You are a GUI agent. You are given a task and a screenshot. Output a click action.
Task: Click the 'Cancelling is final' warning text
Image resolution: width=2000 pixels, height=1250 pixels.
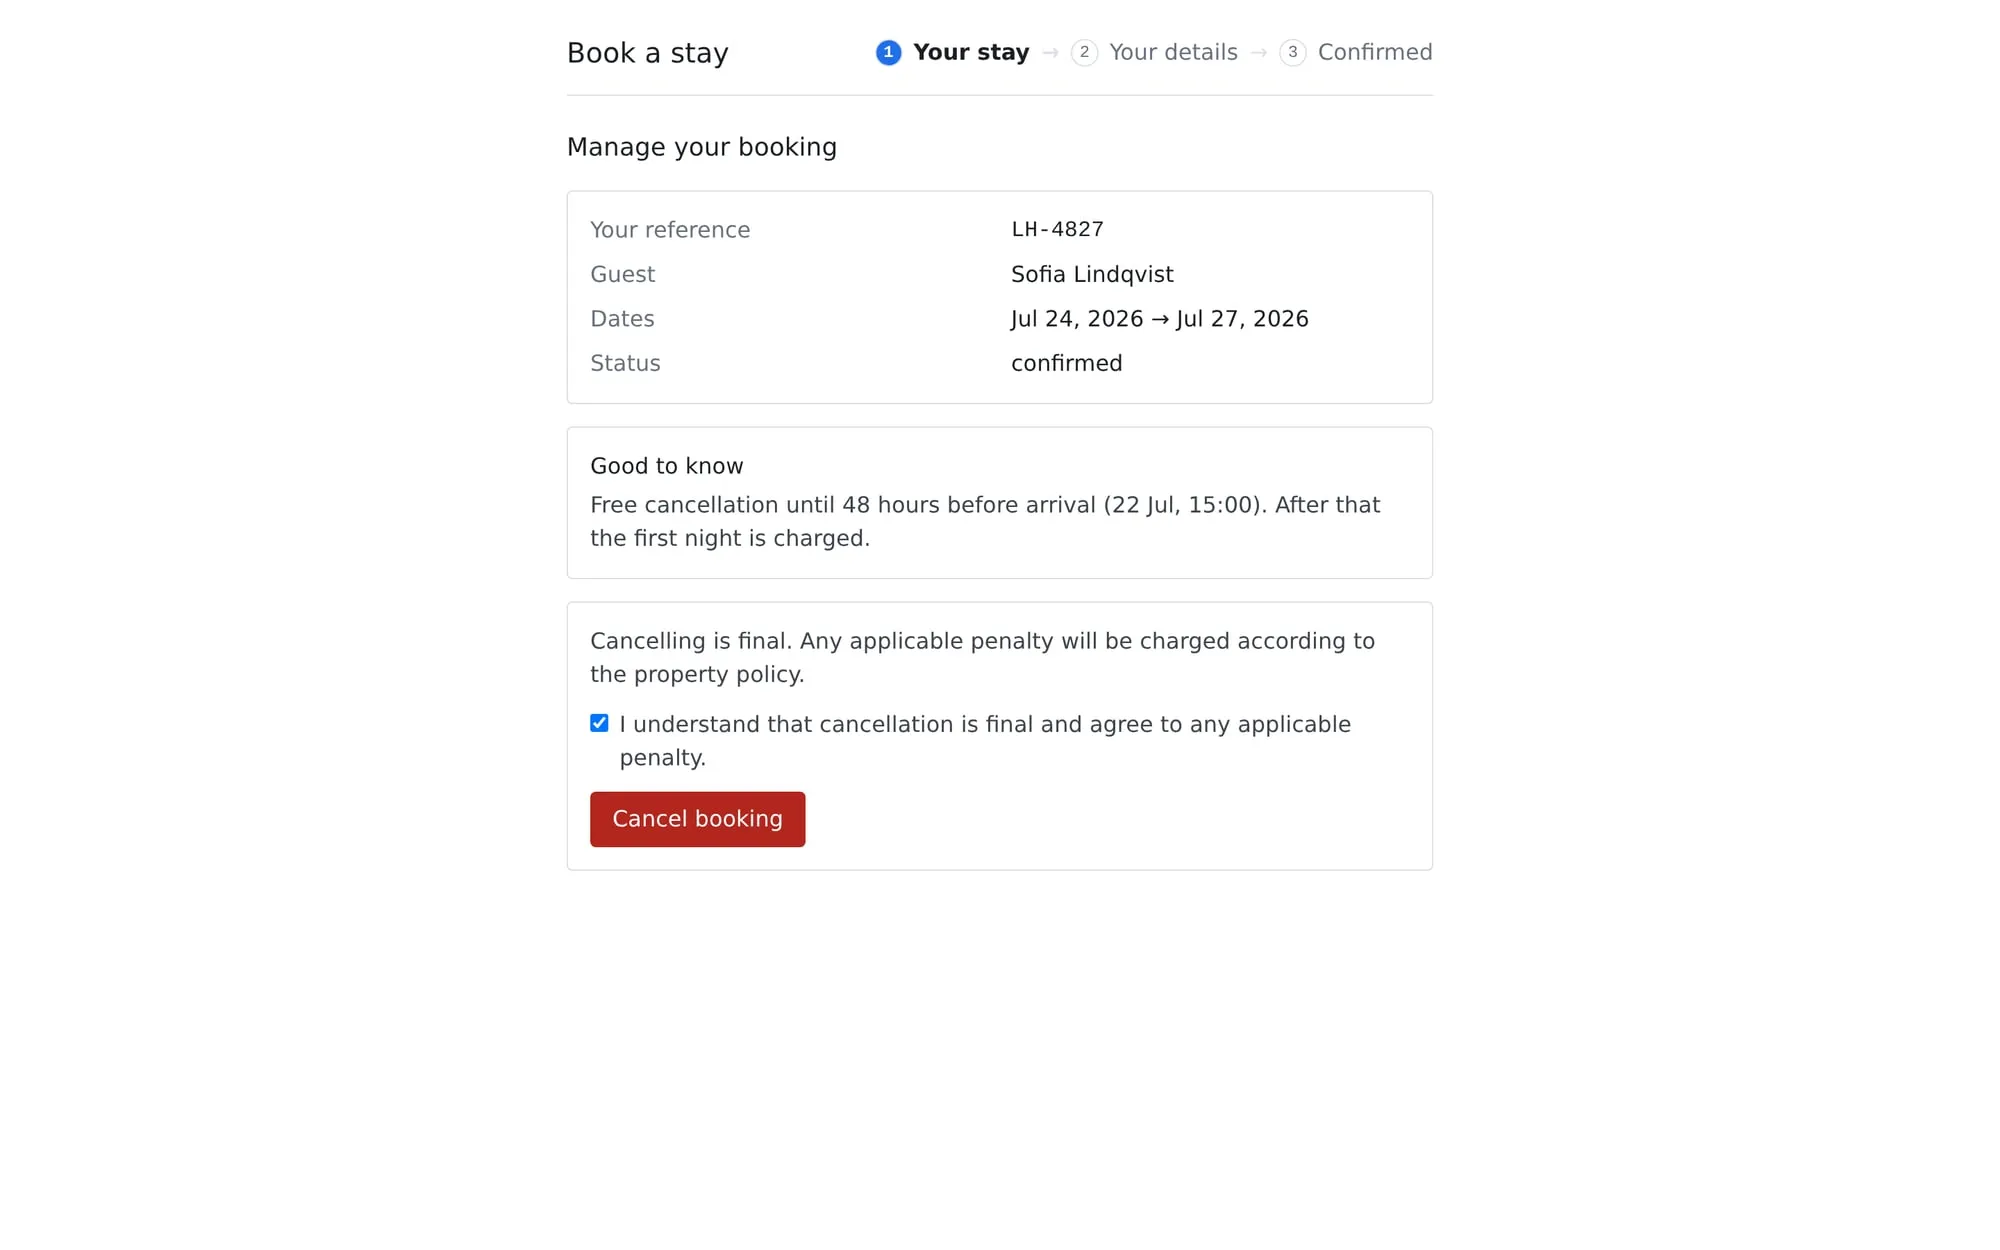pyautogui.click(x=982, y=657)
